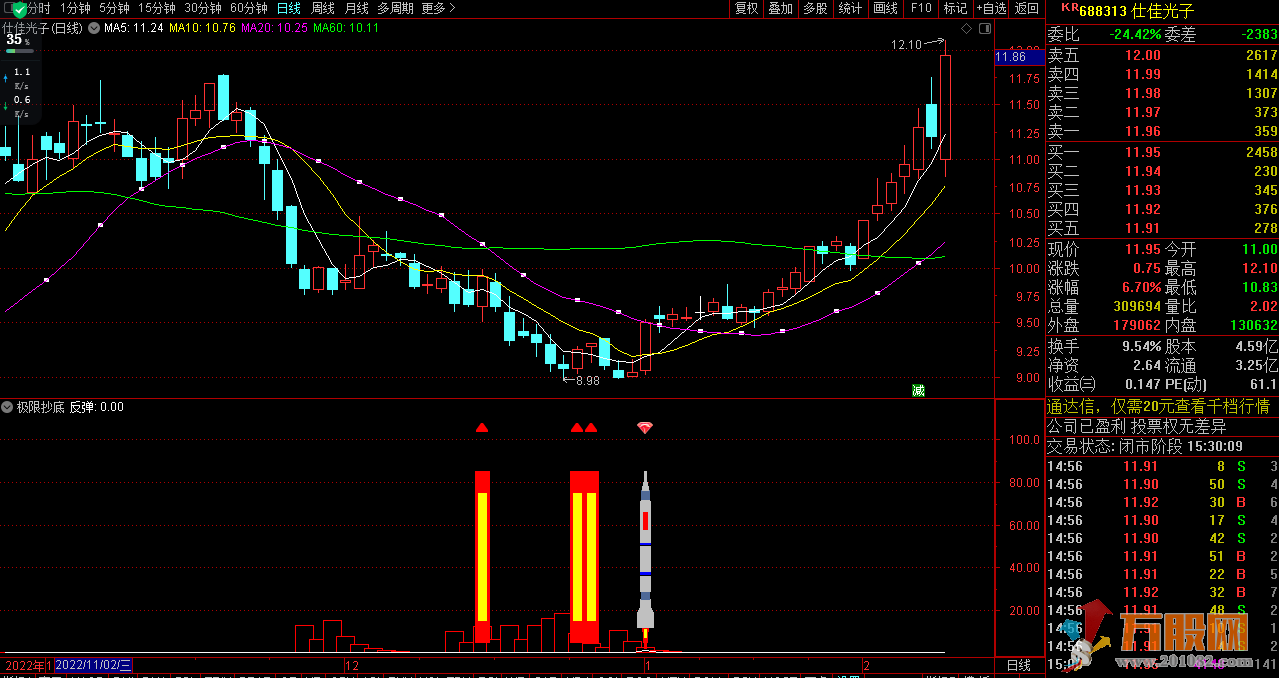1279x678 pixels.
Task: Click the 委比 value -24.42%
Action: click(1135, 35)
